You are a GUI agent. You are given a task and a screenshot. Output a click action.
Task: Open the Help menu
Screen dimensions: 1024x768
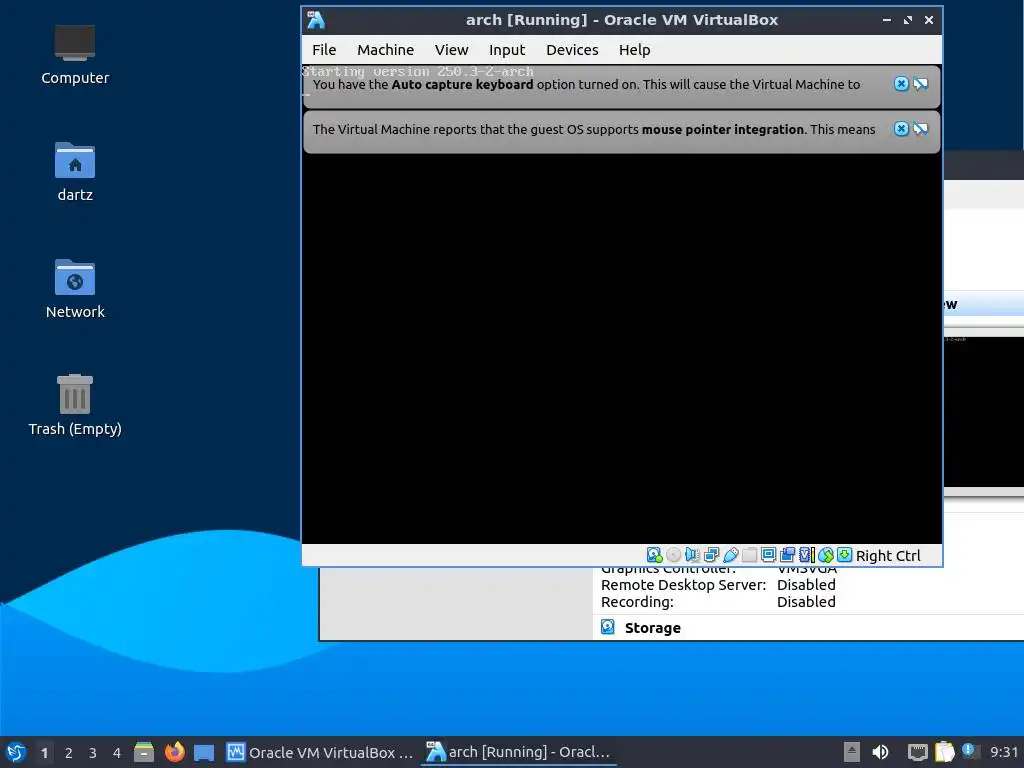(x=634, y=50)
